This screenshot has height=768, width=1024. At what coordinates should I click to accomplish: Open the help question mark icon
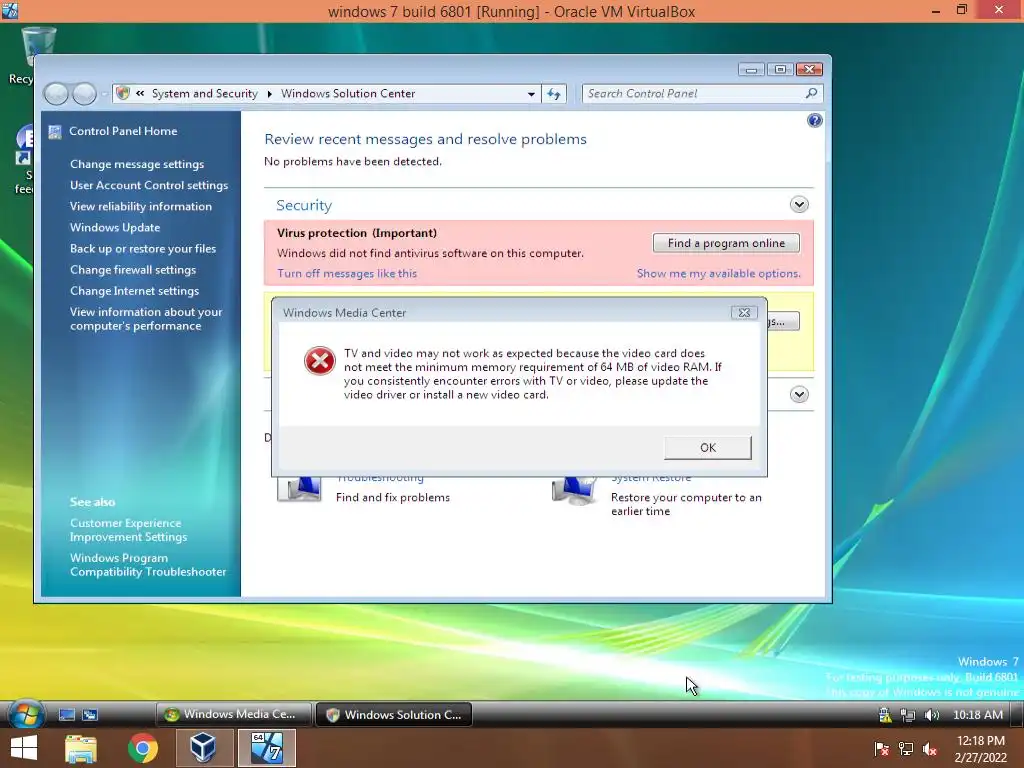tap(814, 120)
